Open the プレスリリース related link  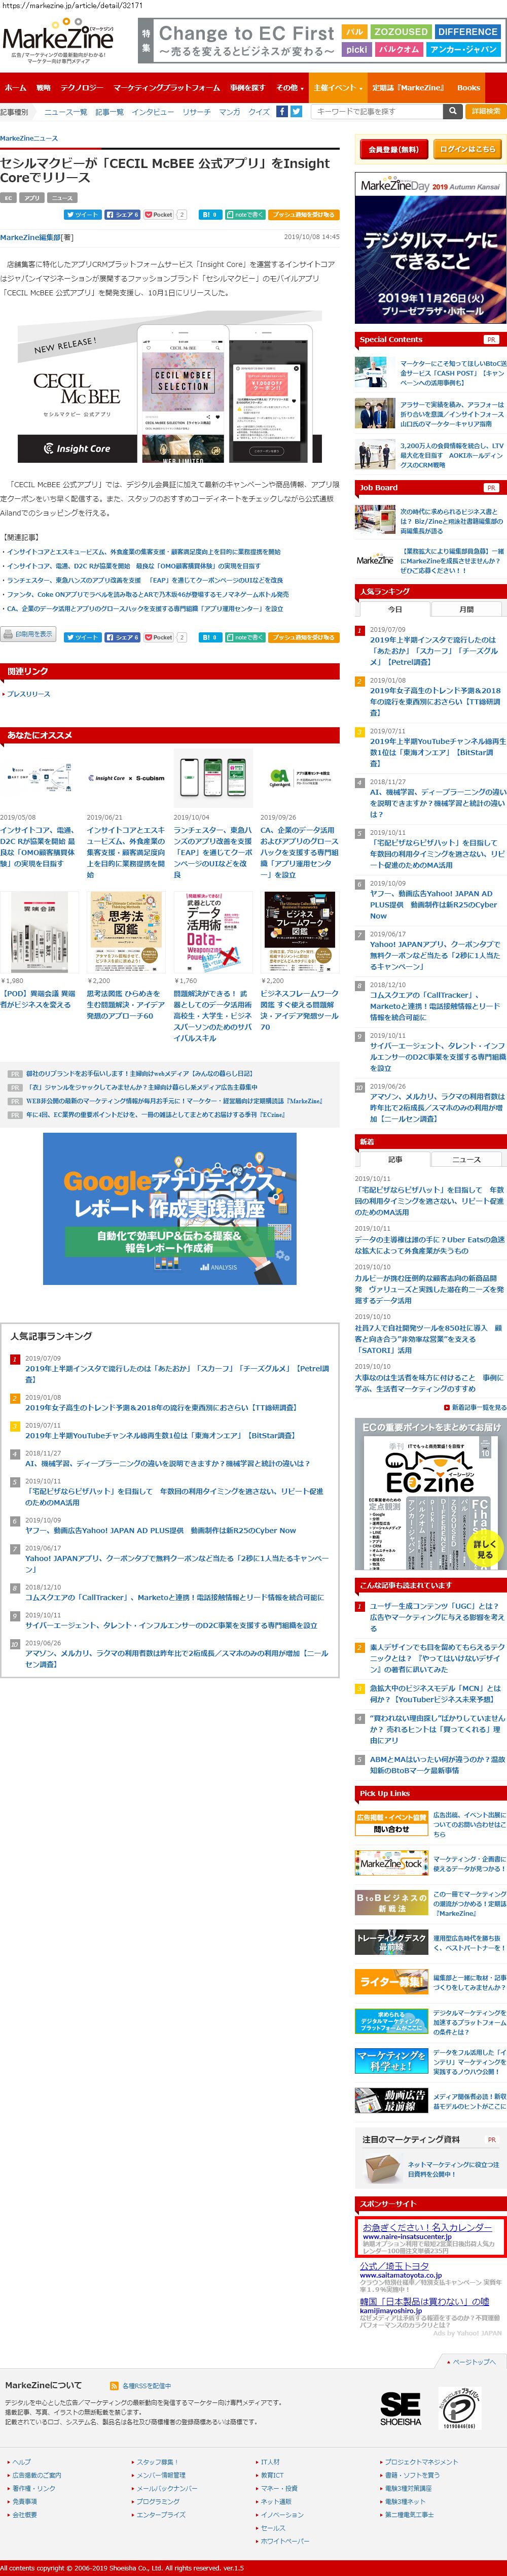click(29, 694)
